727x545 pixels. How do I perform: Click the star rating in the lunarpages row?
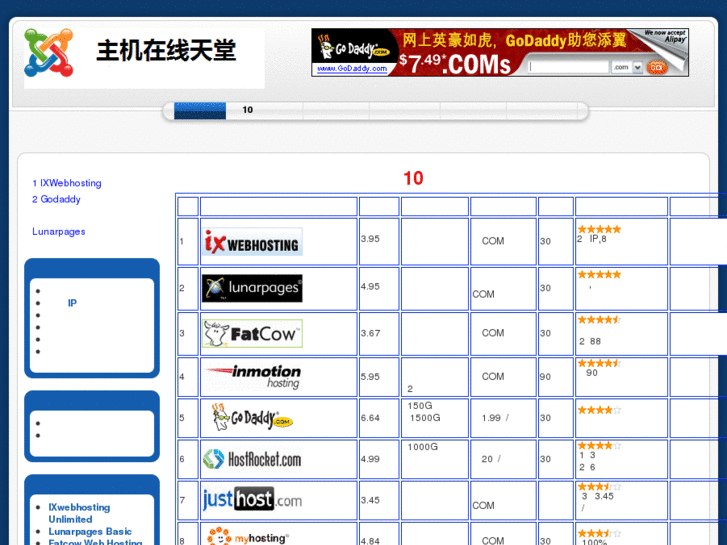(599, 275)
